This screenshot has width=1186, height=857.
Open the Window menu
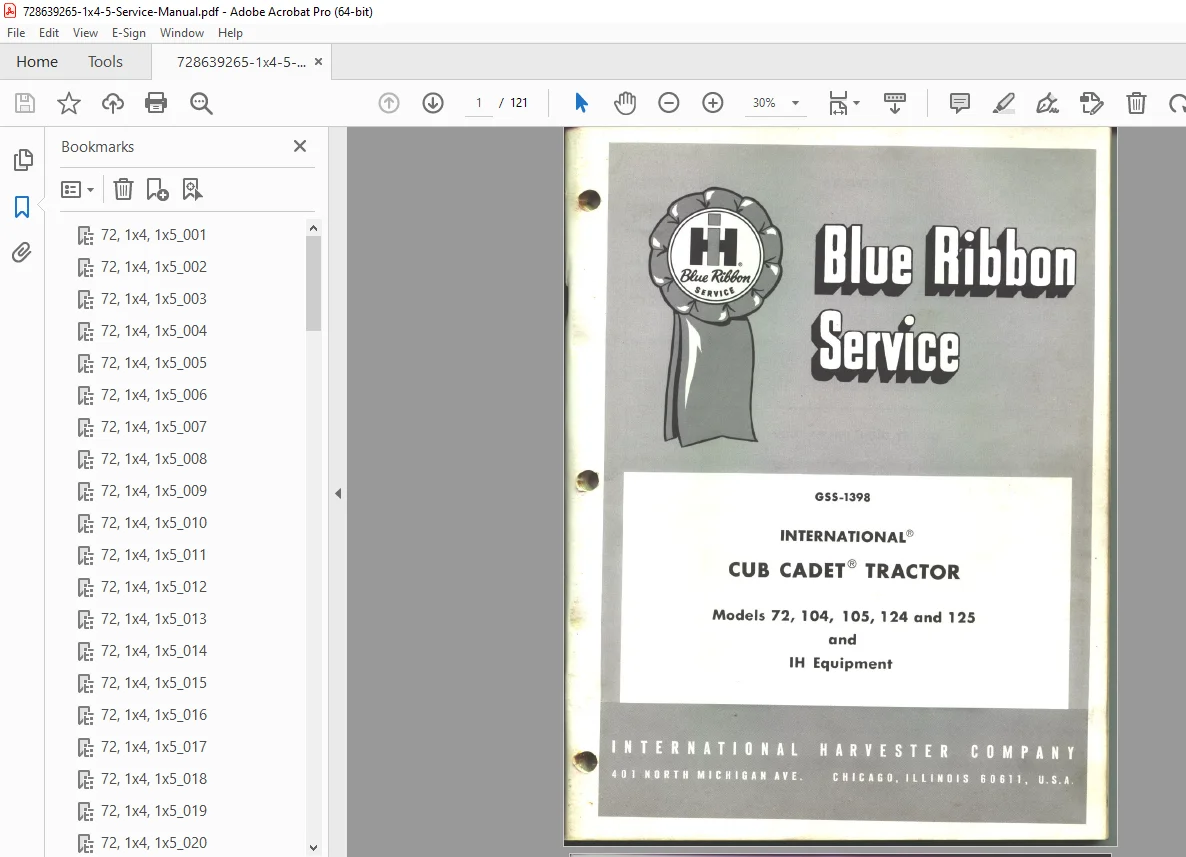coord(182,33)
